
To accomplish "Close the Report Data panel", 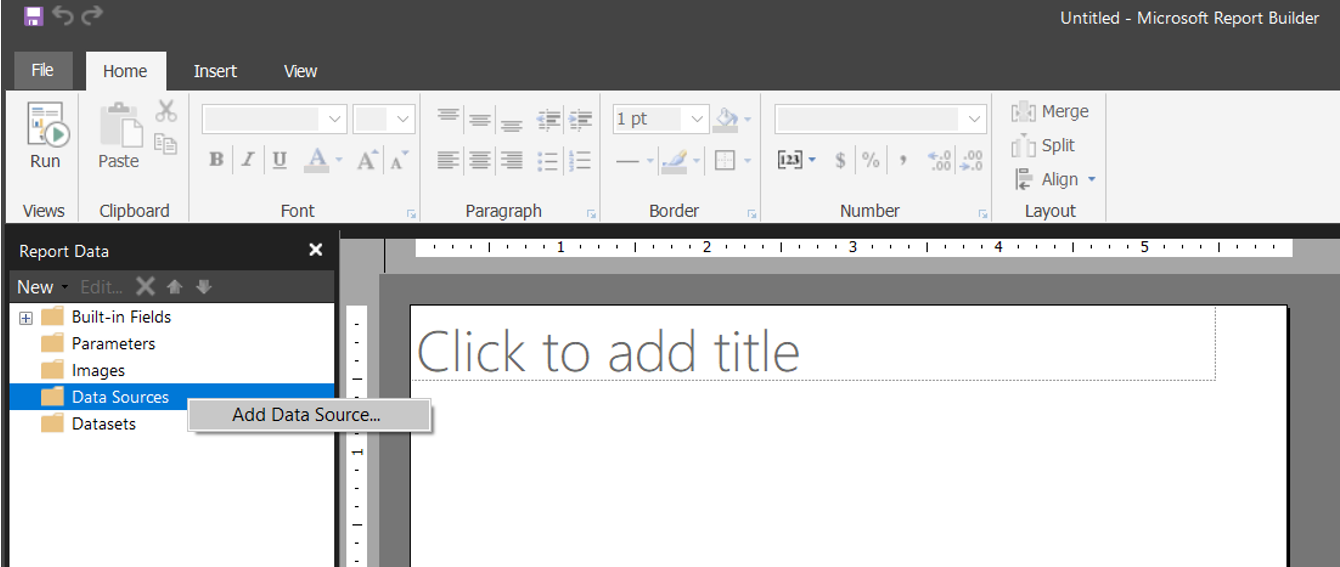I will tap(316, 250).
